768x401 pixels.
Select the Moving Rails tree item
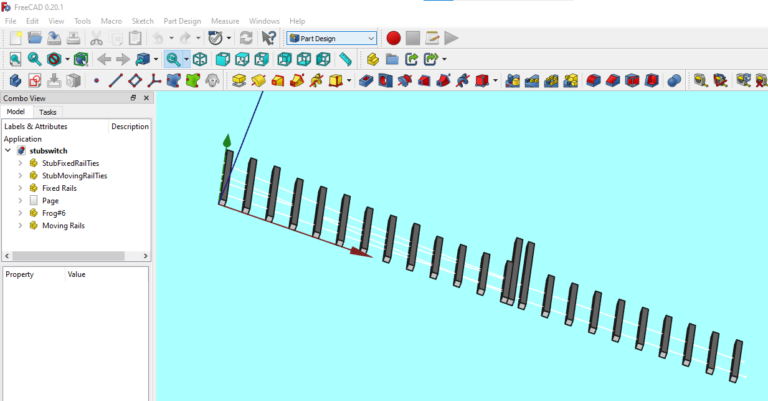point(63,226)
